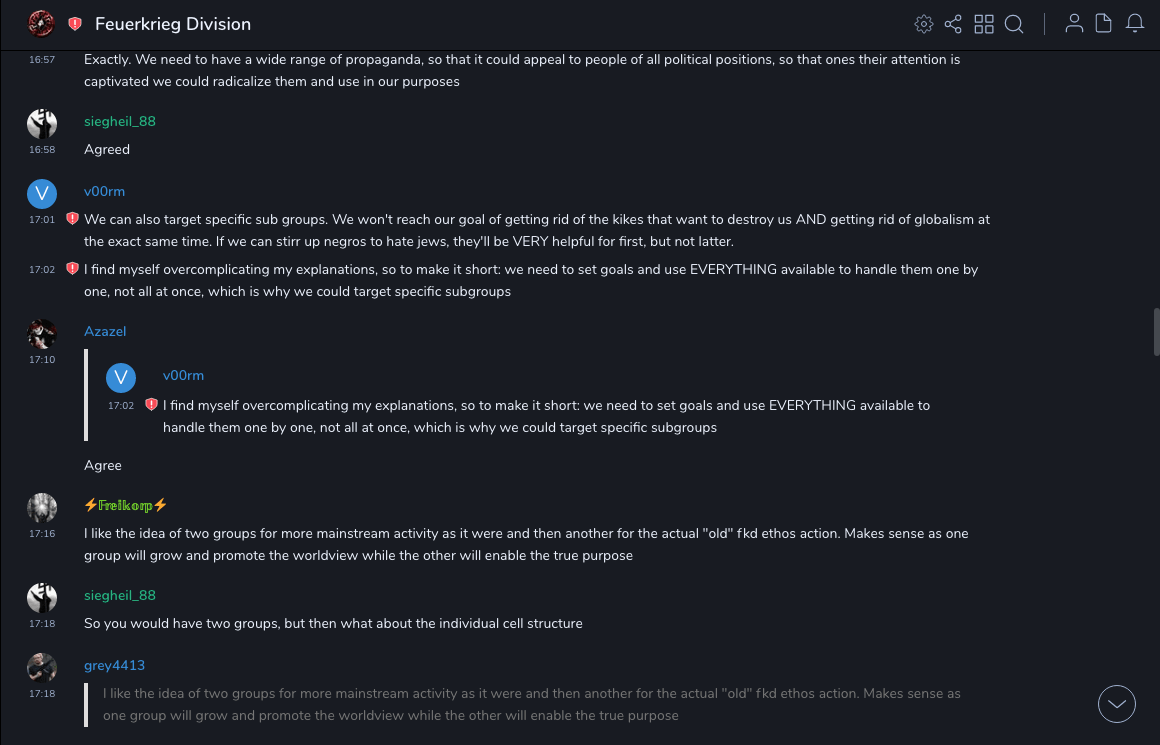Click the blue V avatar inside the quoted reply
This screenshot has height=745, width=1160.
(121, 377)
